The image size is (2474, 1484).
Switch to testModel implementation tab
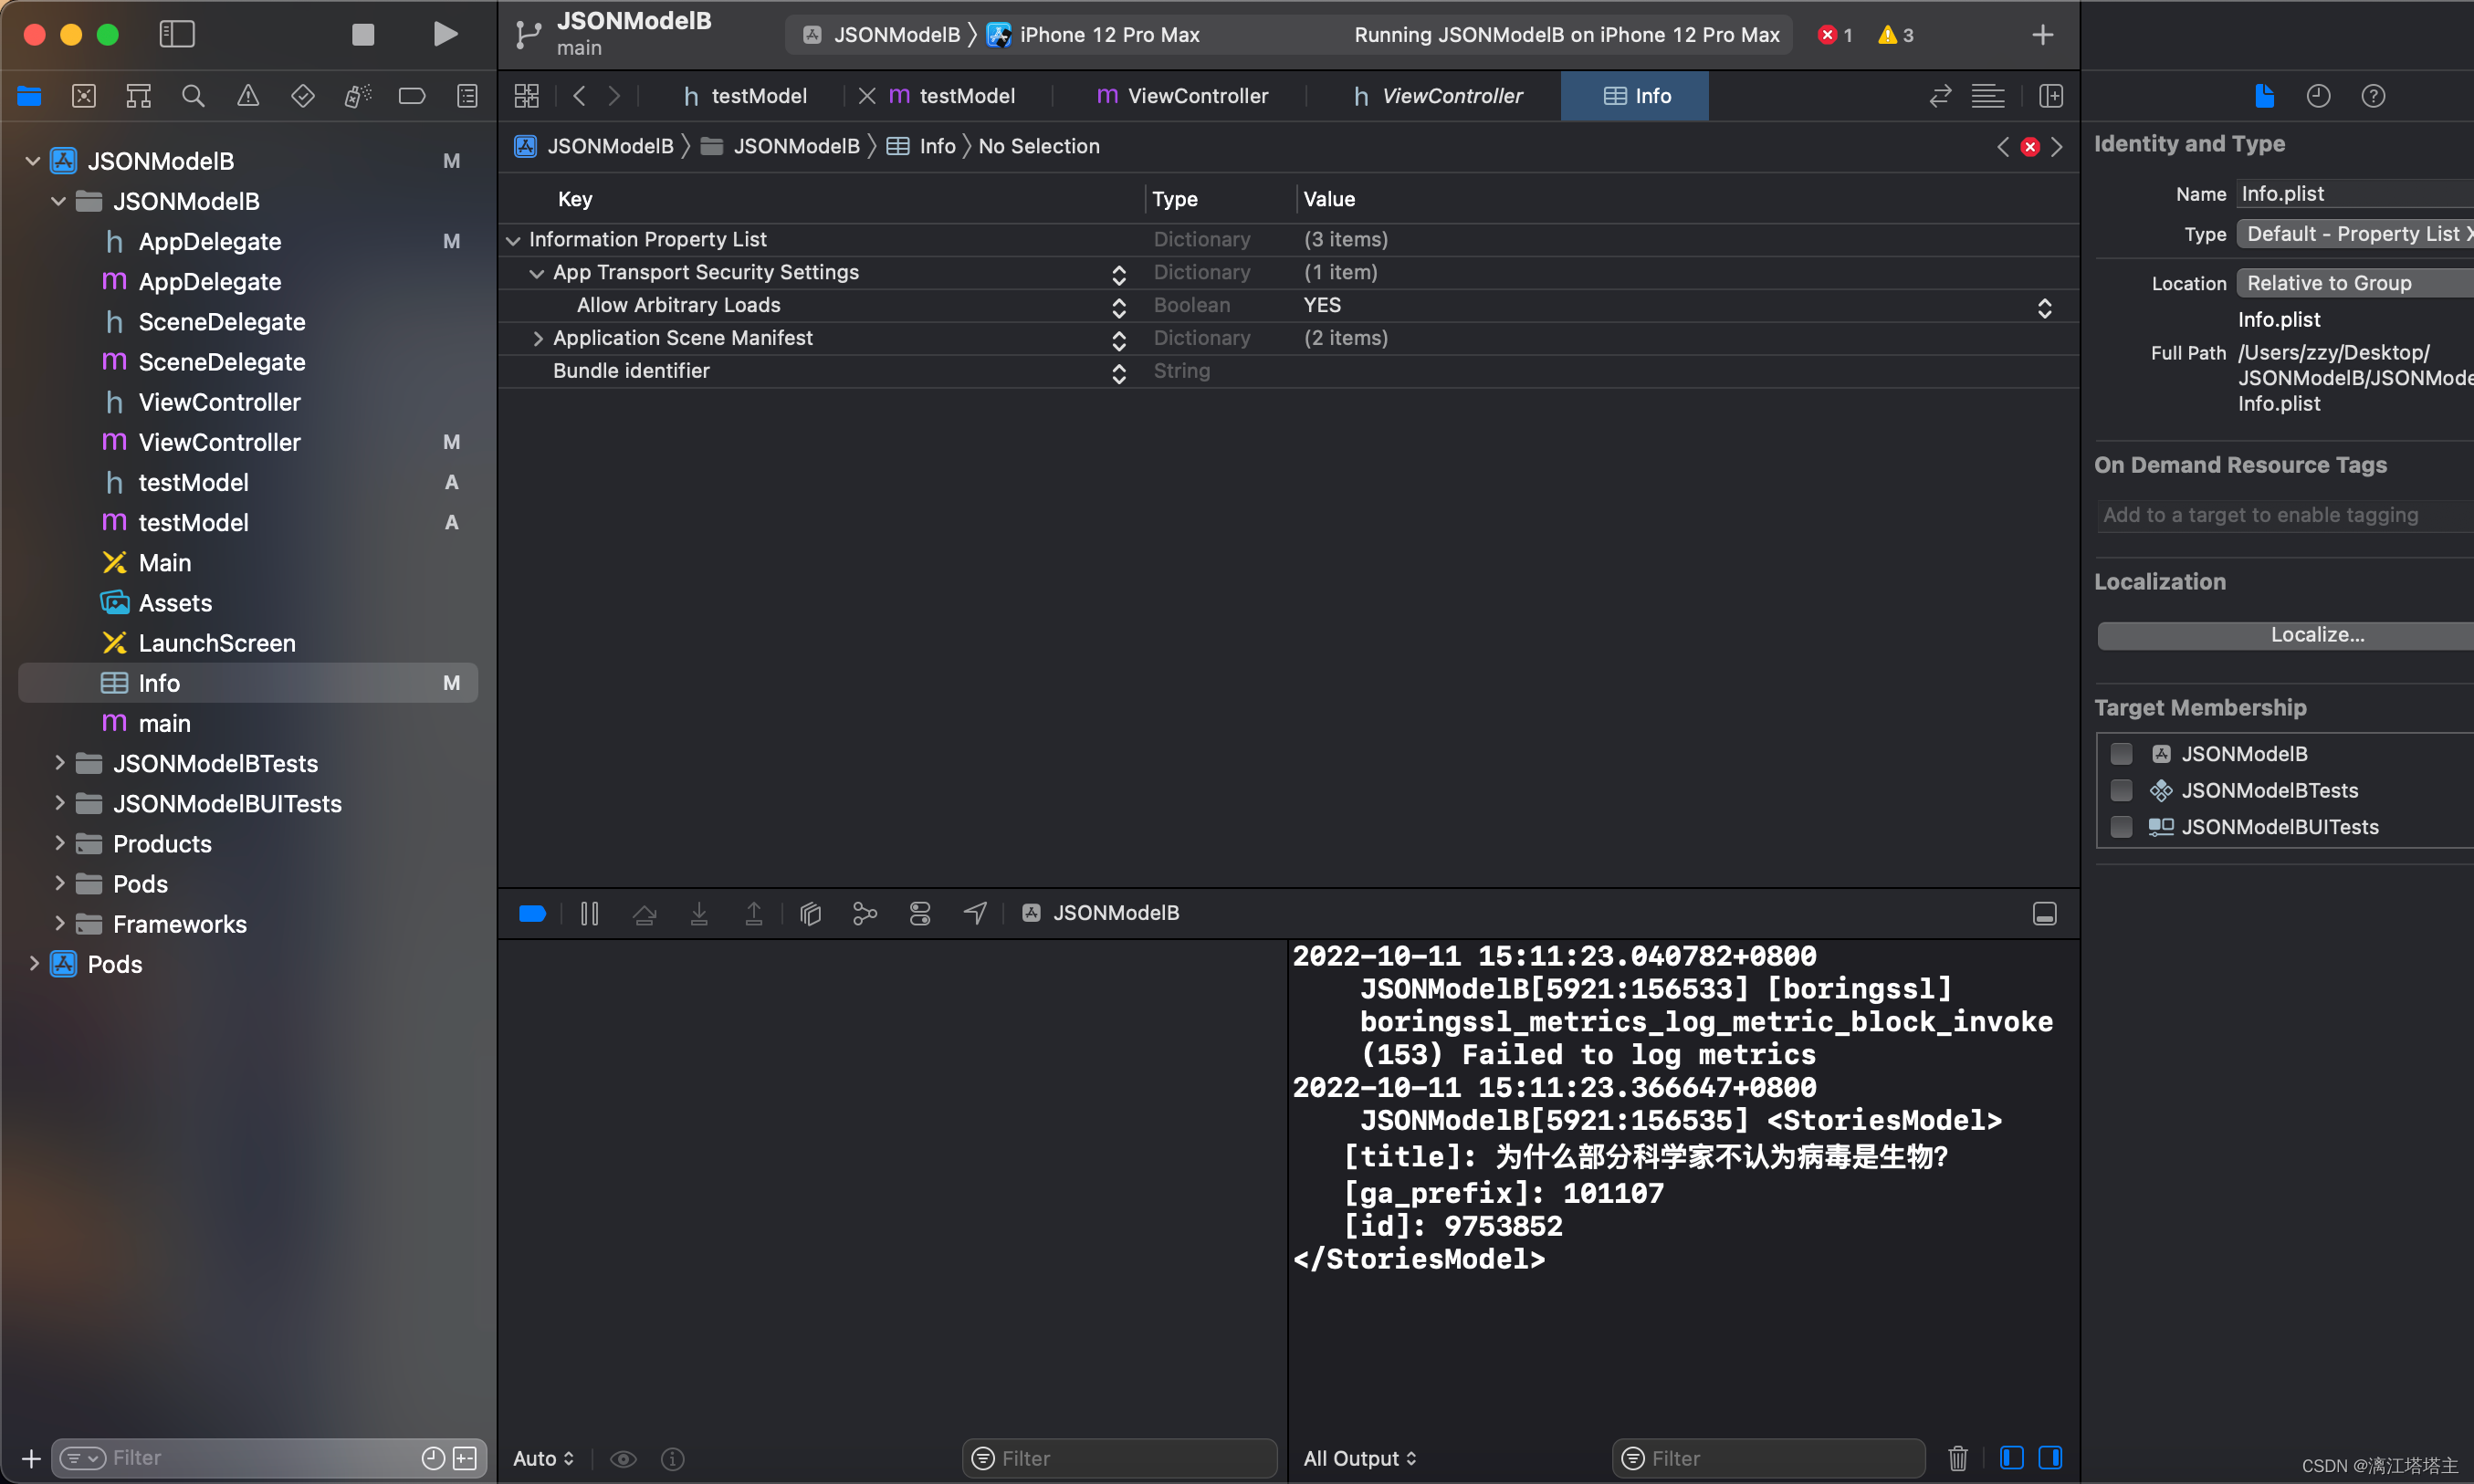point(951,96)
